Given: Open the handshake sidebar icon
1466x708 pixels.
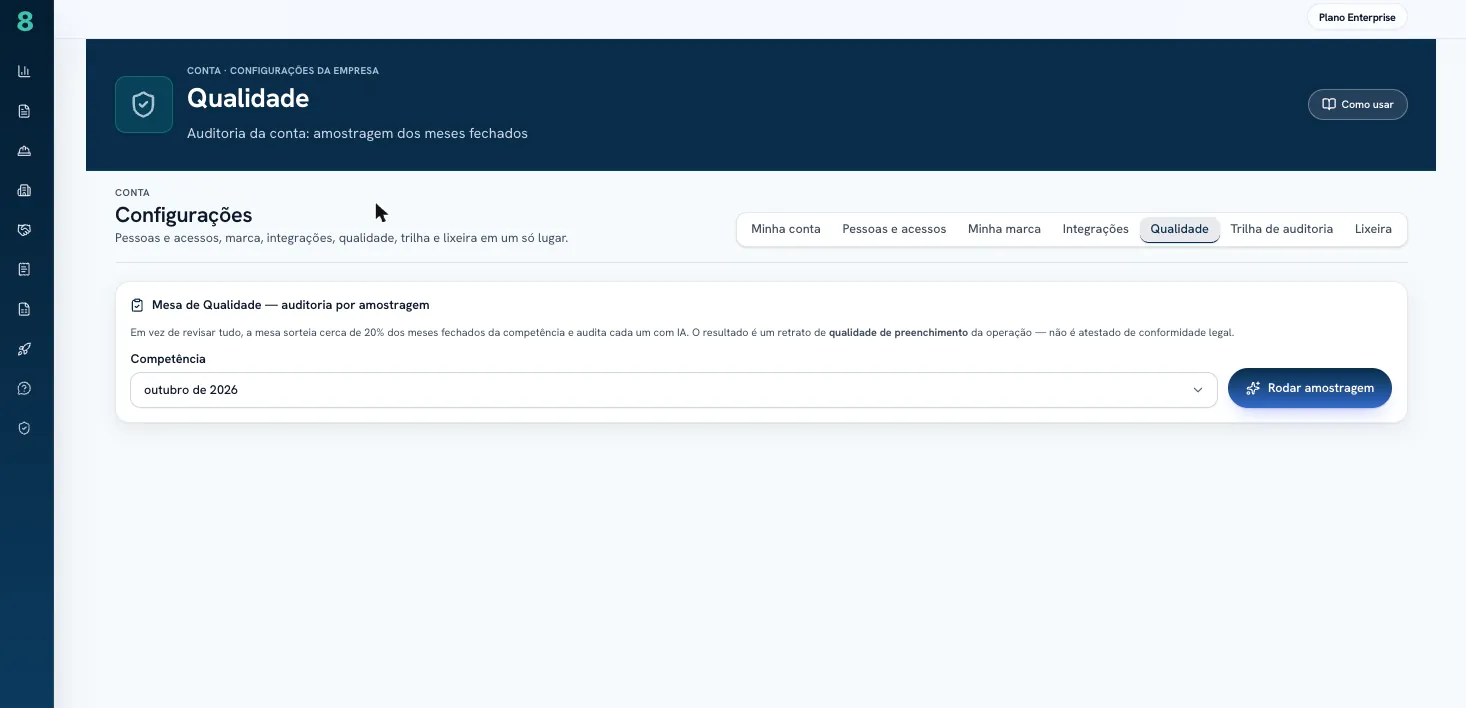Looking at the screenshot, I should coord(24,230).
